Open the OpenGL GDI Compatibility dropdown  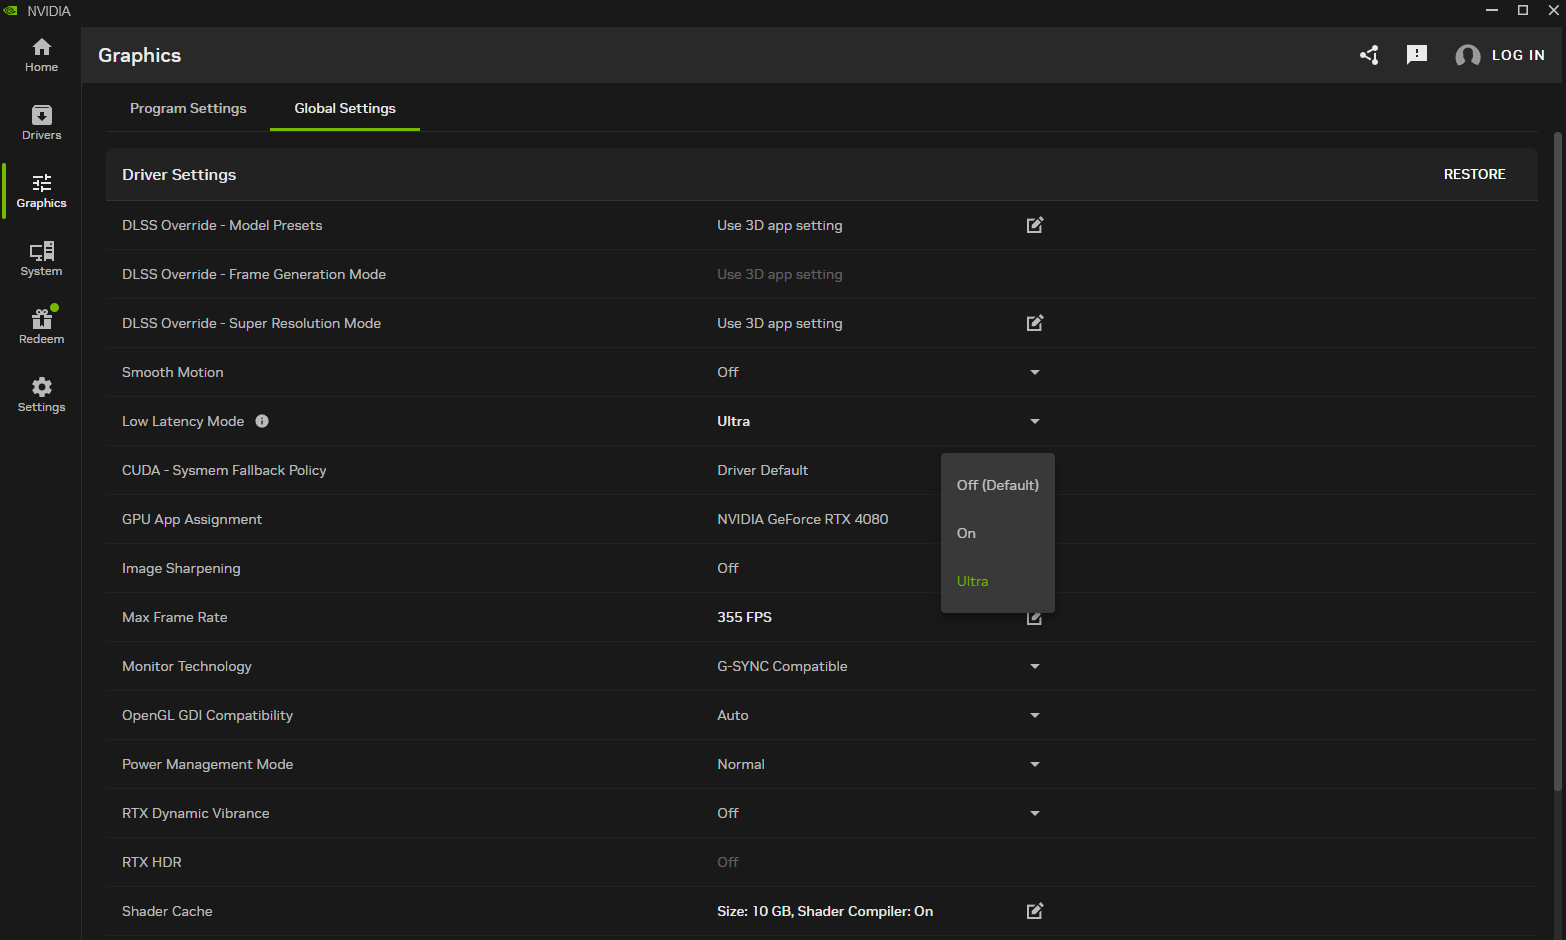coord(1035,715)
